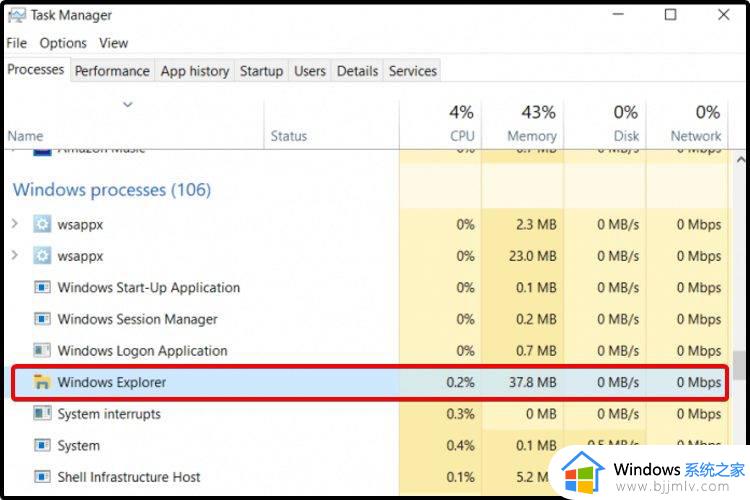Open the Options menu

(x=63, y=43)
